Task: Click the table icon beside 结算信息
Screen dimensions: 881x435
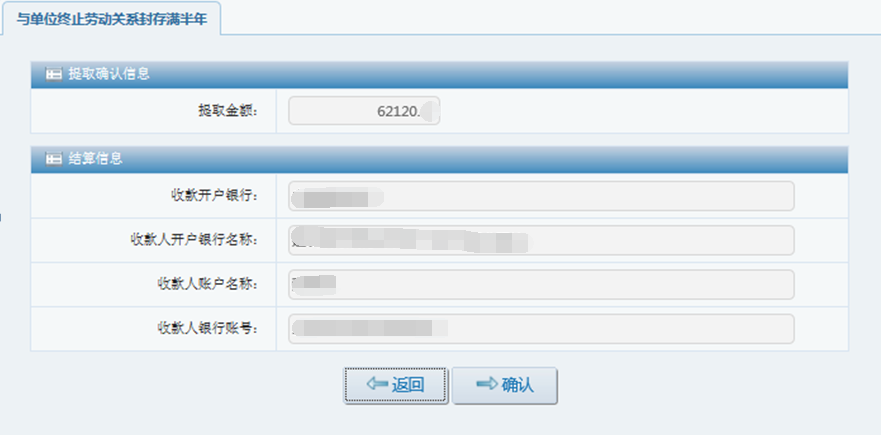Action: [x=53, y=159]
